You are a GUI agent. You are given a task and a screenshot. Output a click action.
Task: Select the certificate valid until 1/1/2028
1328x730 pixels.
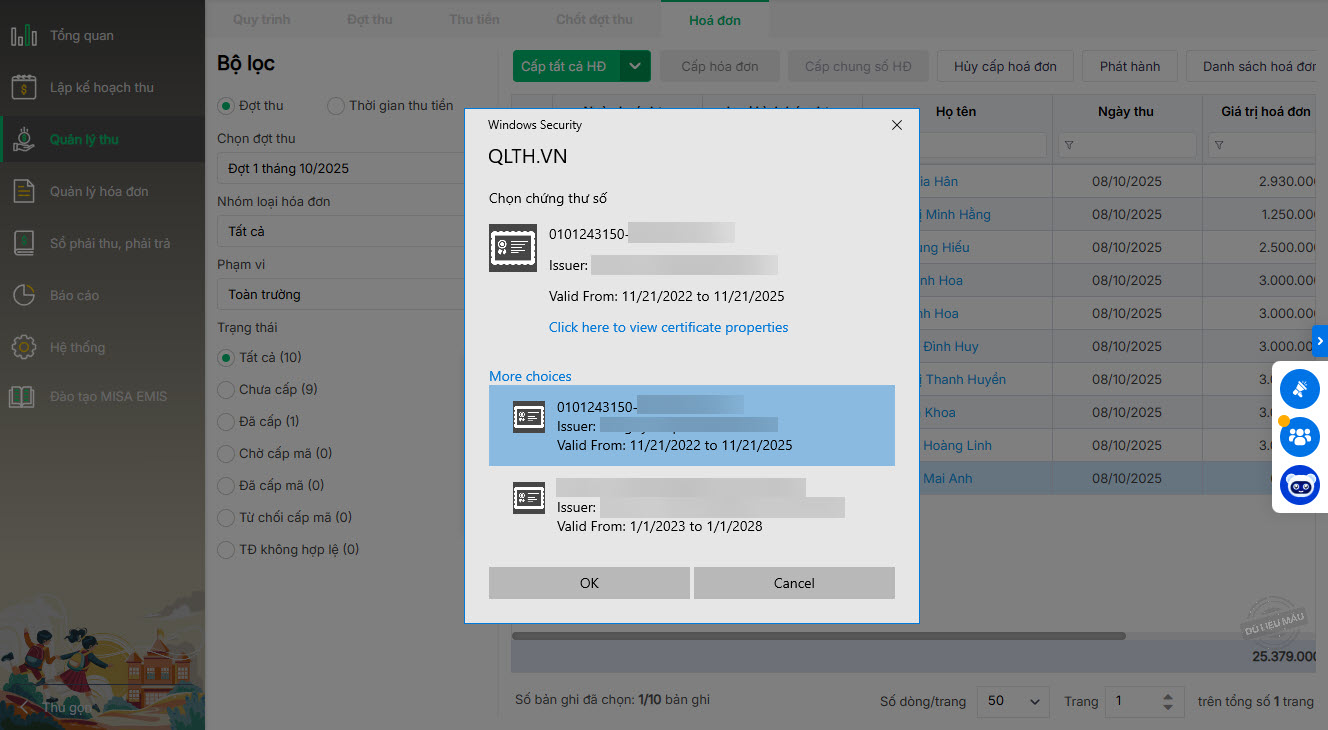[691, 507]
